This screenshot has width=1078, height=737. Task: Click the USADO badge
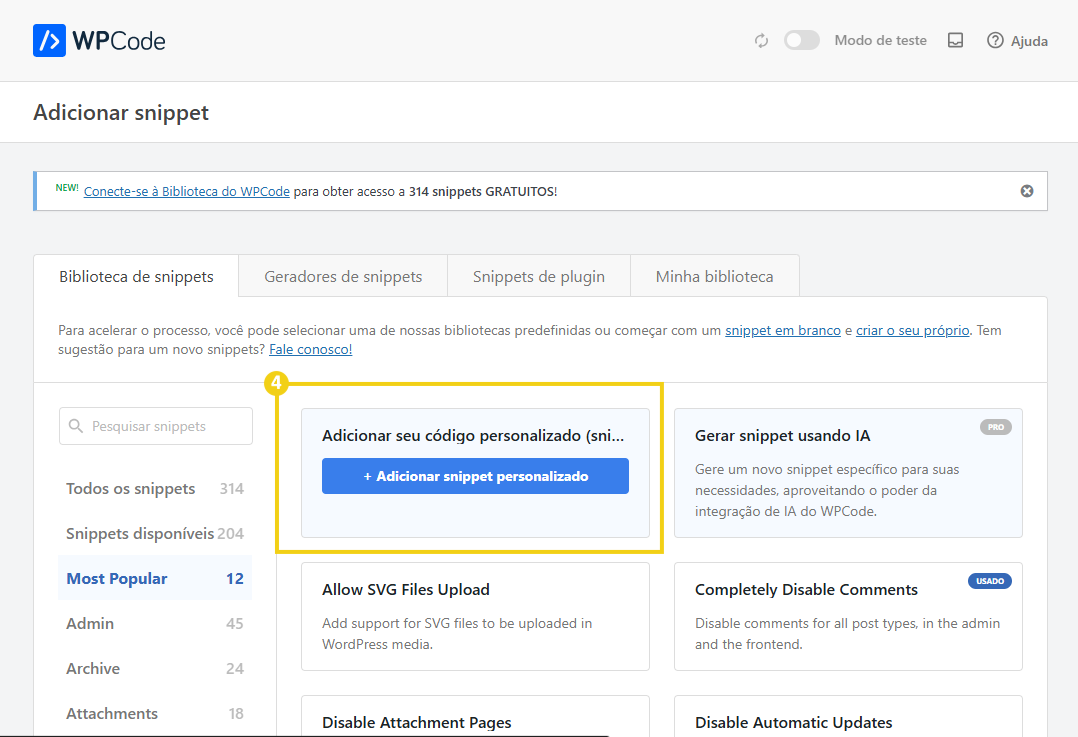pos(989,581)
